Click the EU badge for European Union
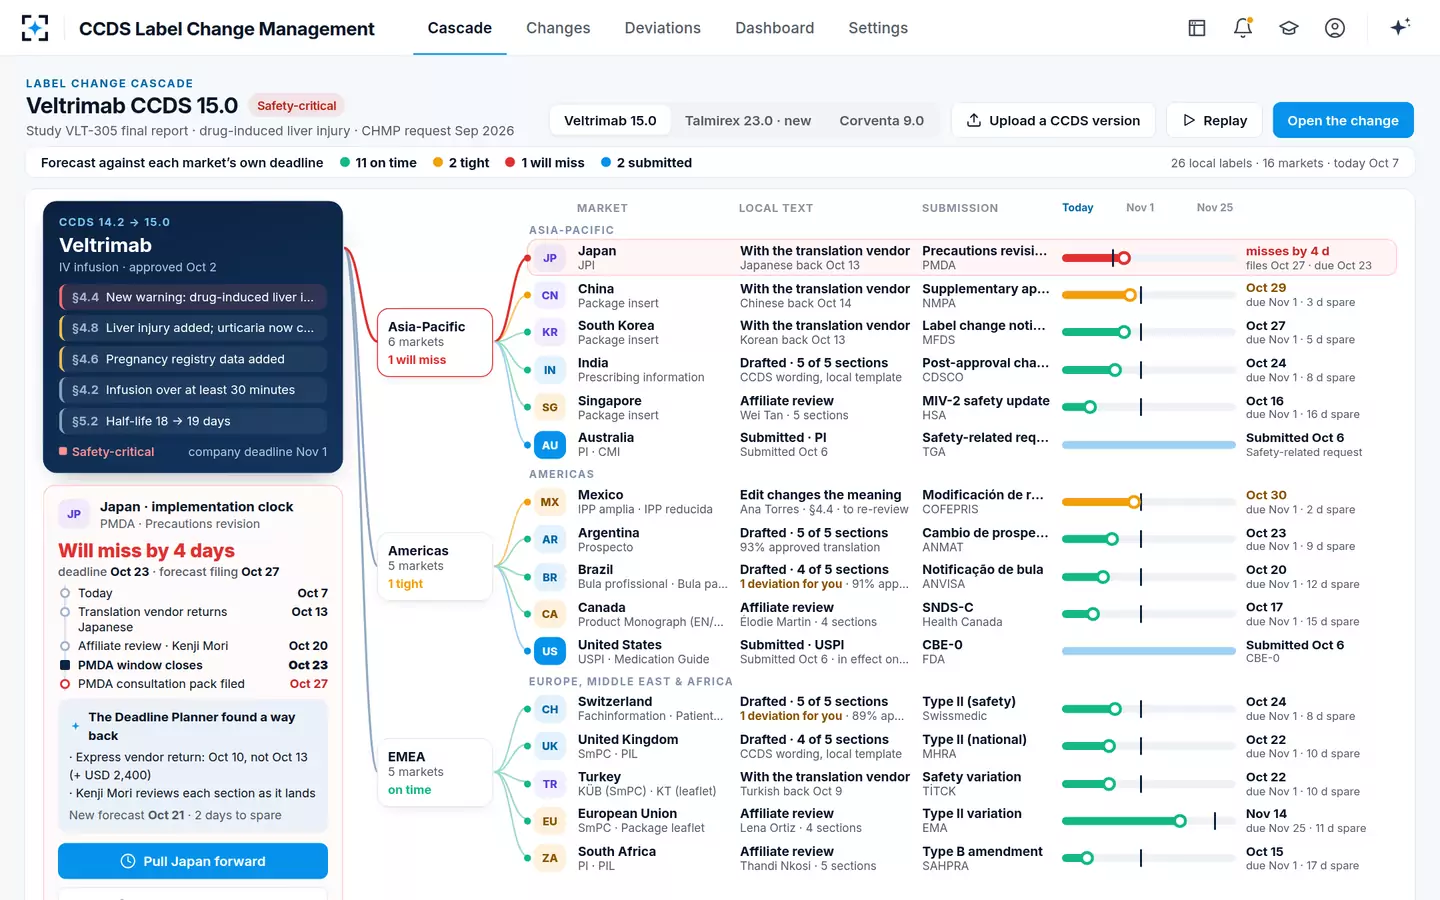 click(550, 821)
